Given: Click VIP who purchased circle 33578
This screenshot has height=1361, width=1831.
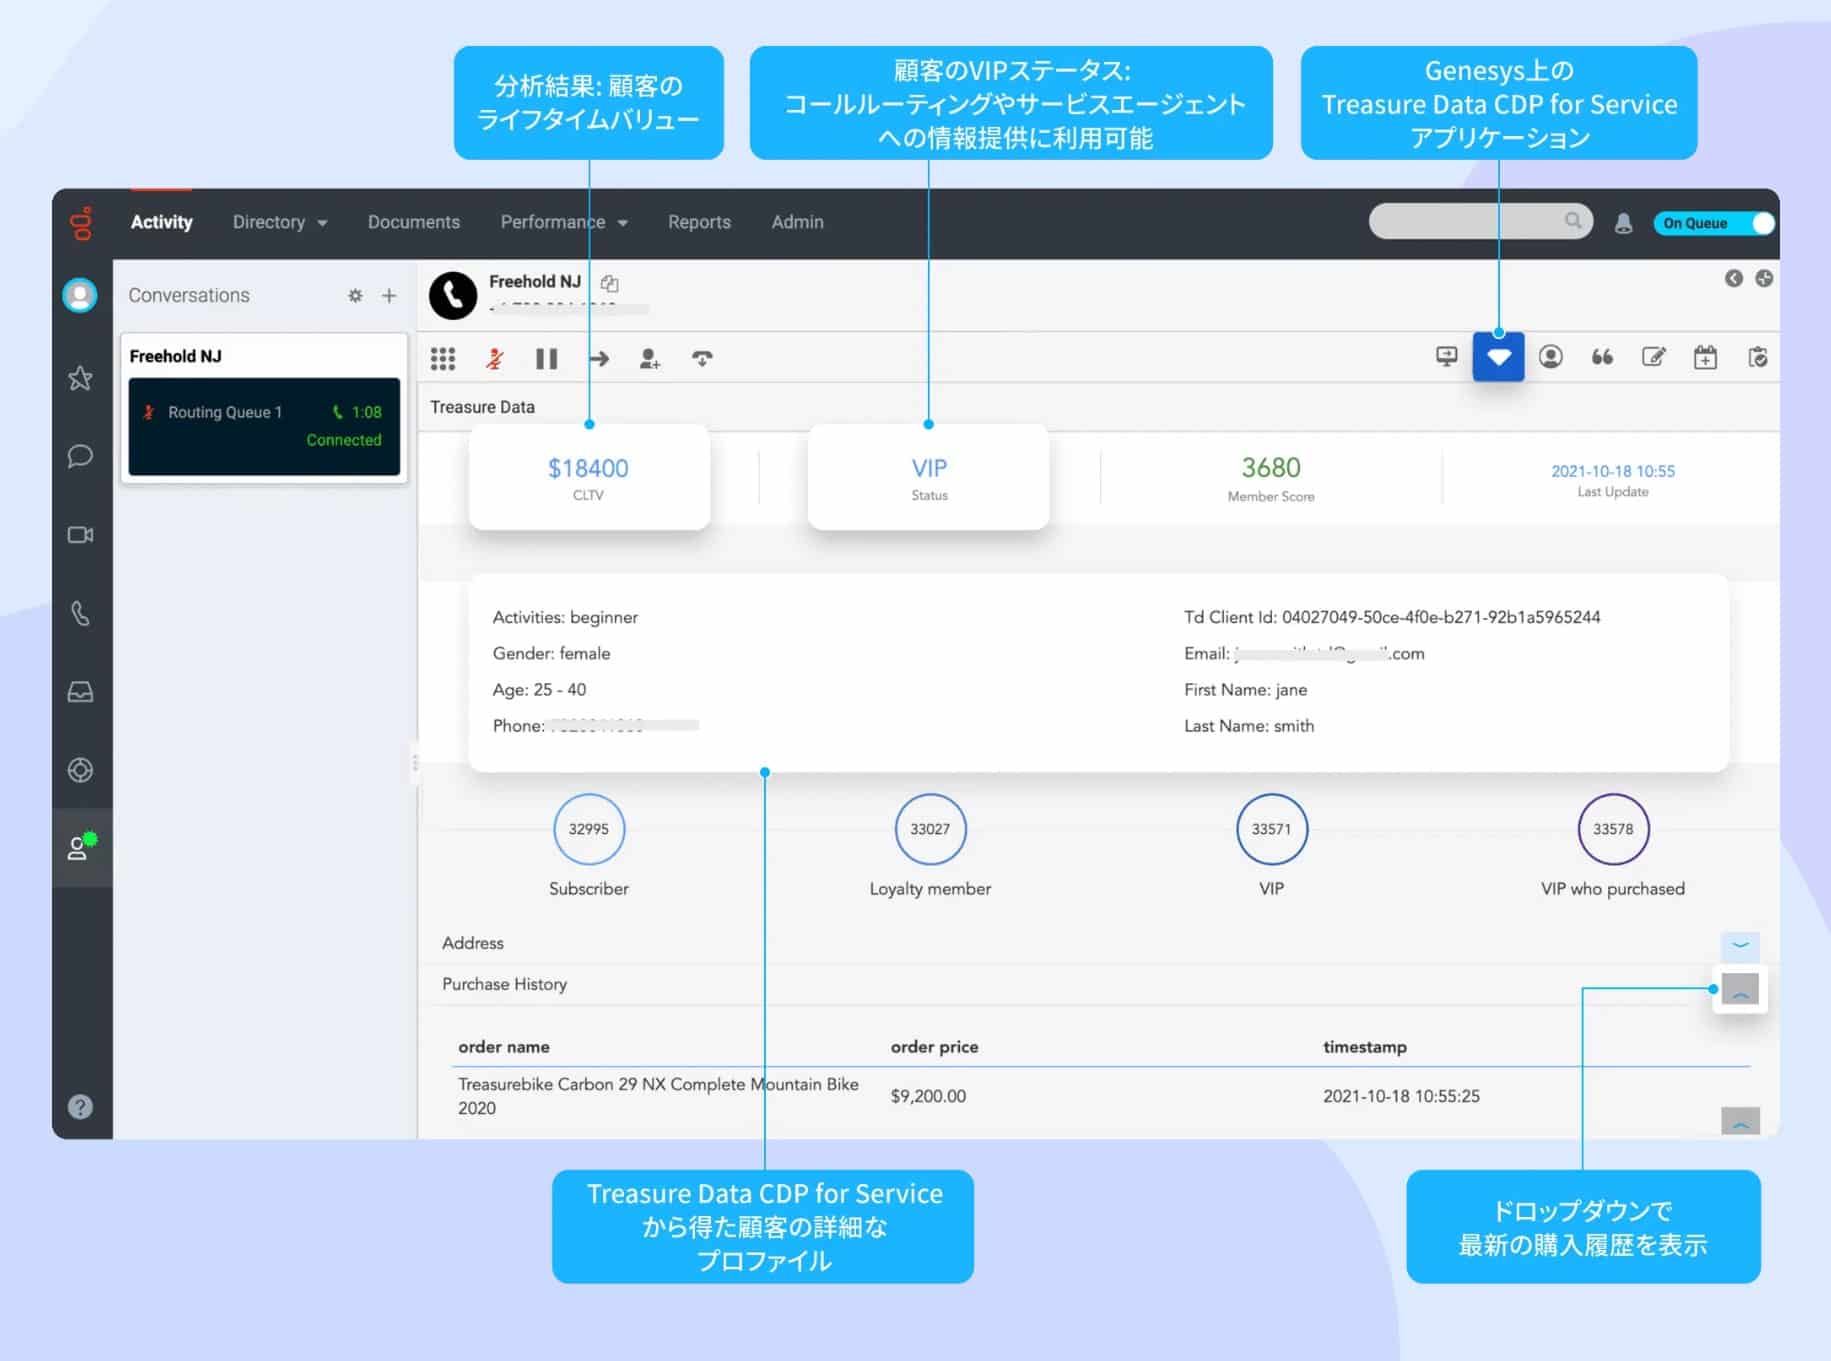Looking at the screenshot, I should 1613,829.
